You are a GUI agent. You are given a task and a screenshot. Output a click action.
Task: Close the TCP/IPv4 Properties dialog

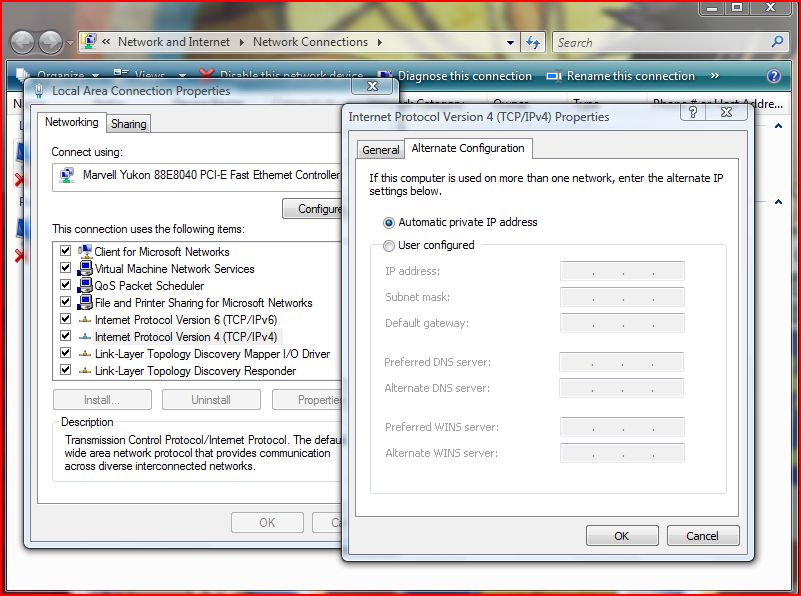[726, 112]
